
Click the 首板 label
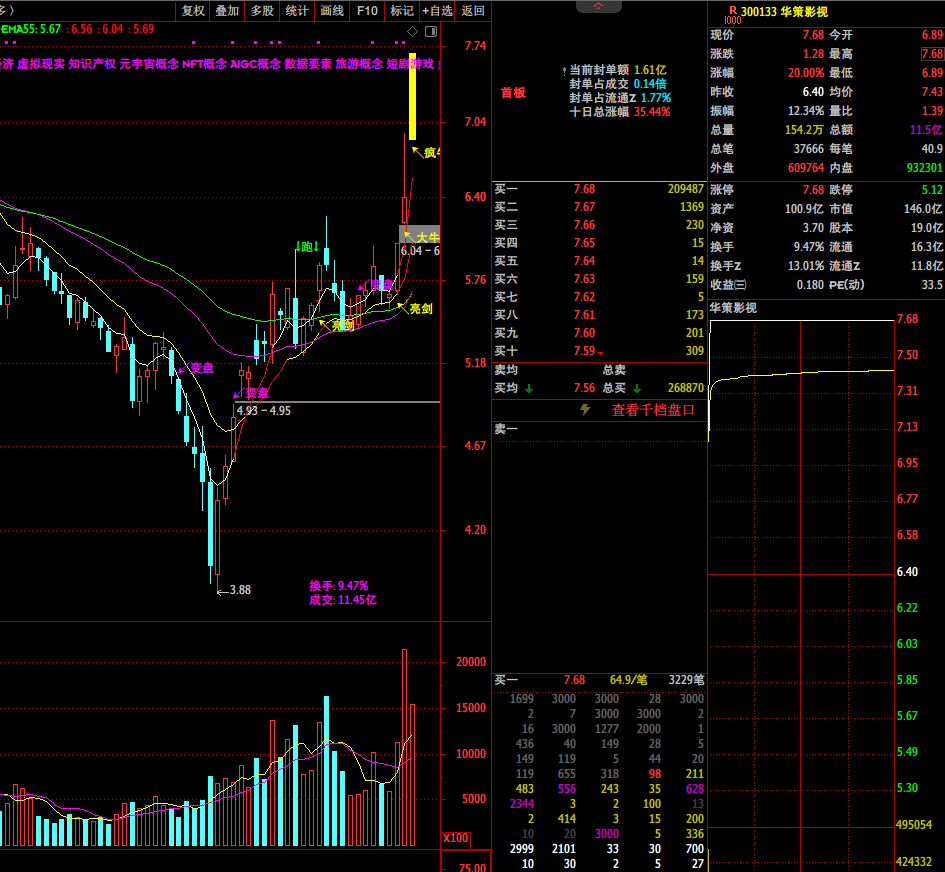(513, 93)
